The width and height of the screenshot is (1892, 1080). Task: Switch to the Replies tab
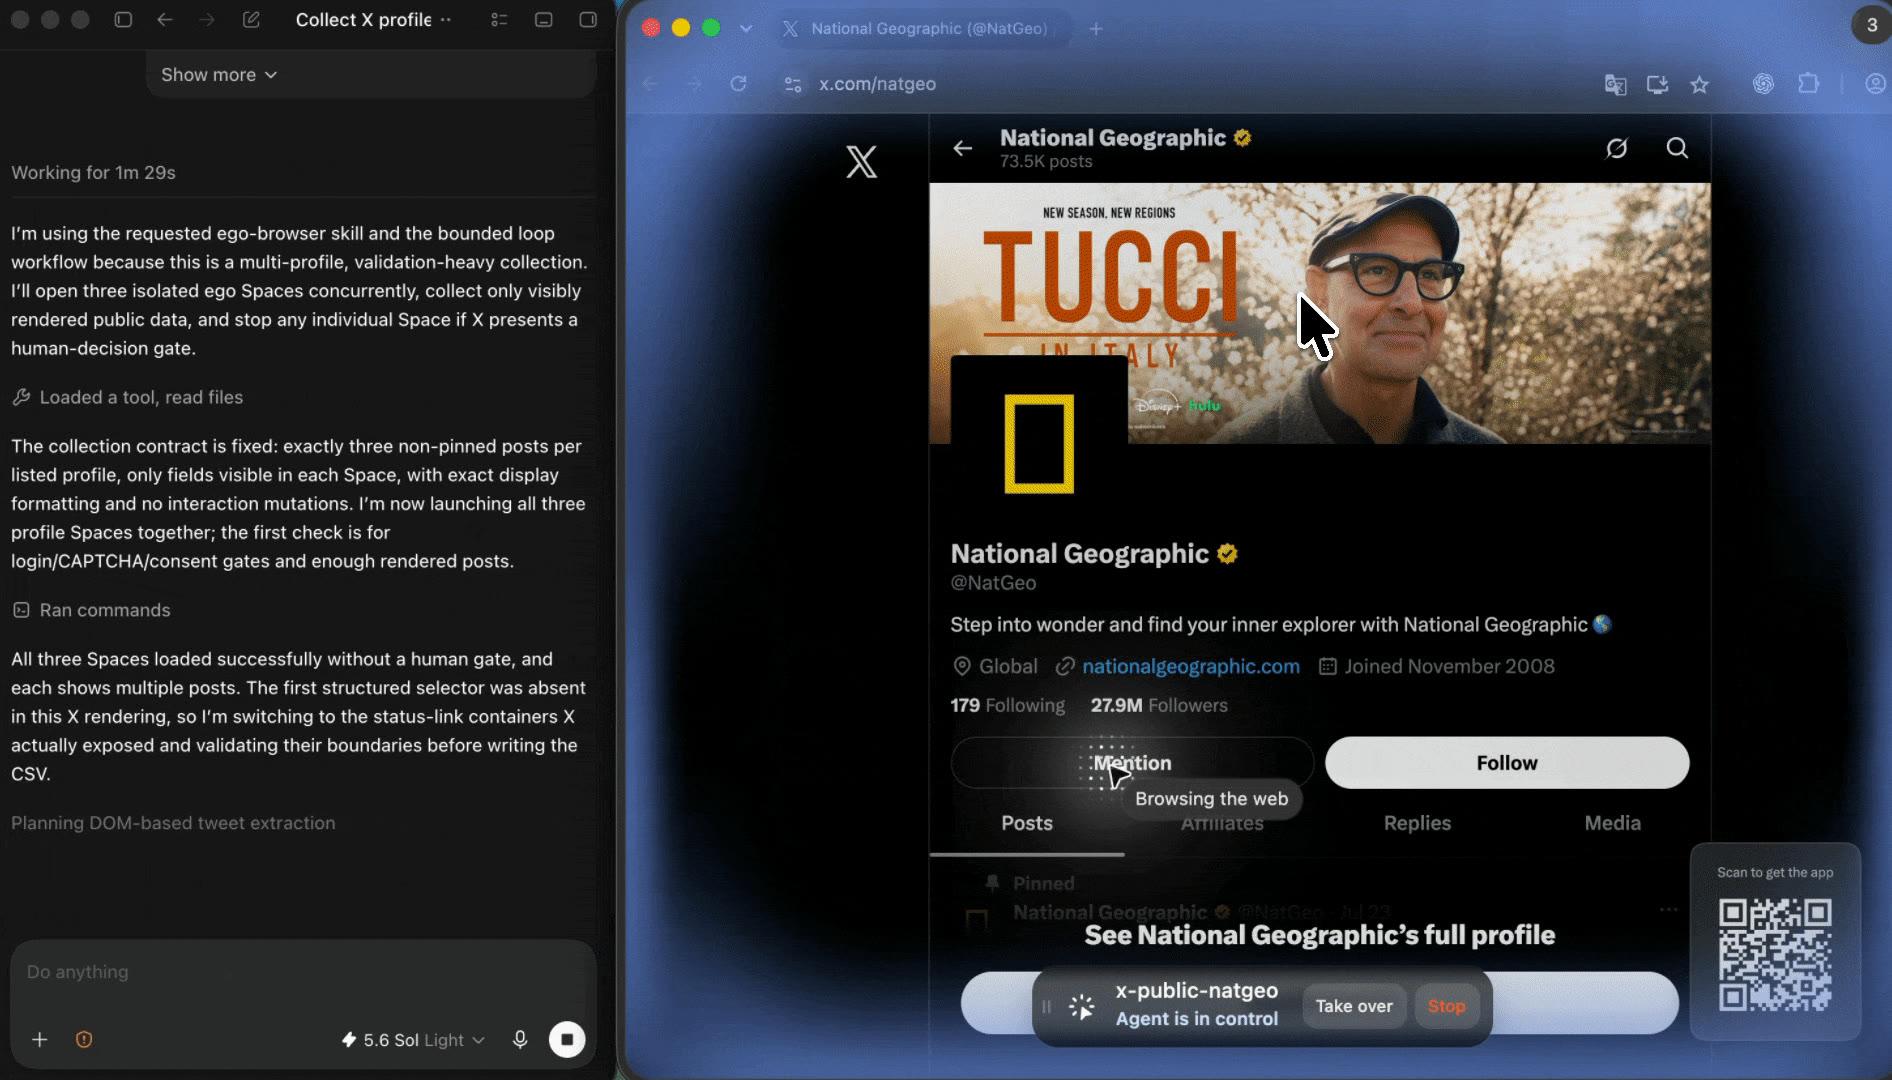coord(1417,823)
